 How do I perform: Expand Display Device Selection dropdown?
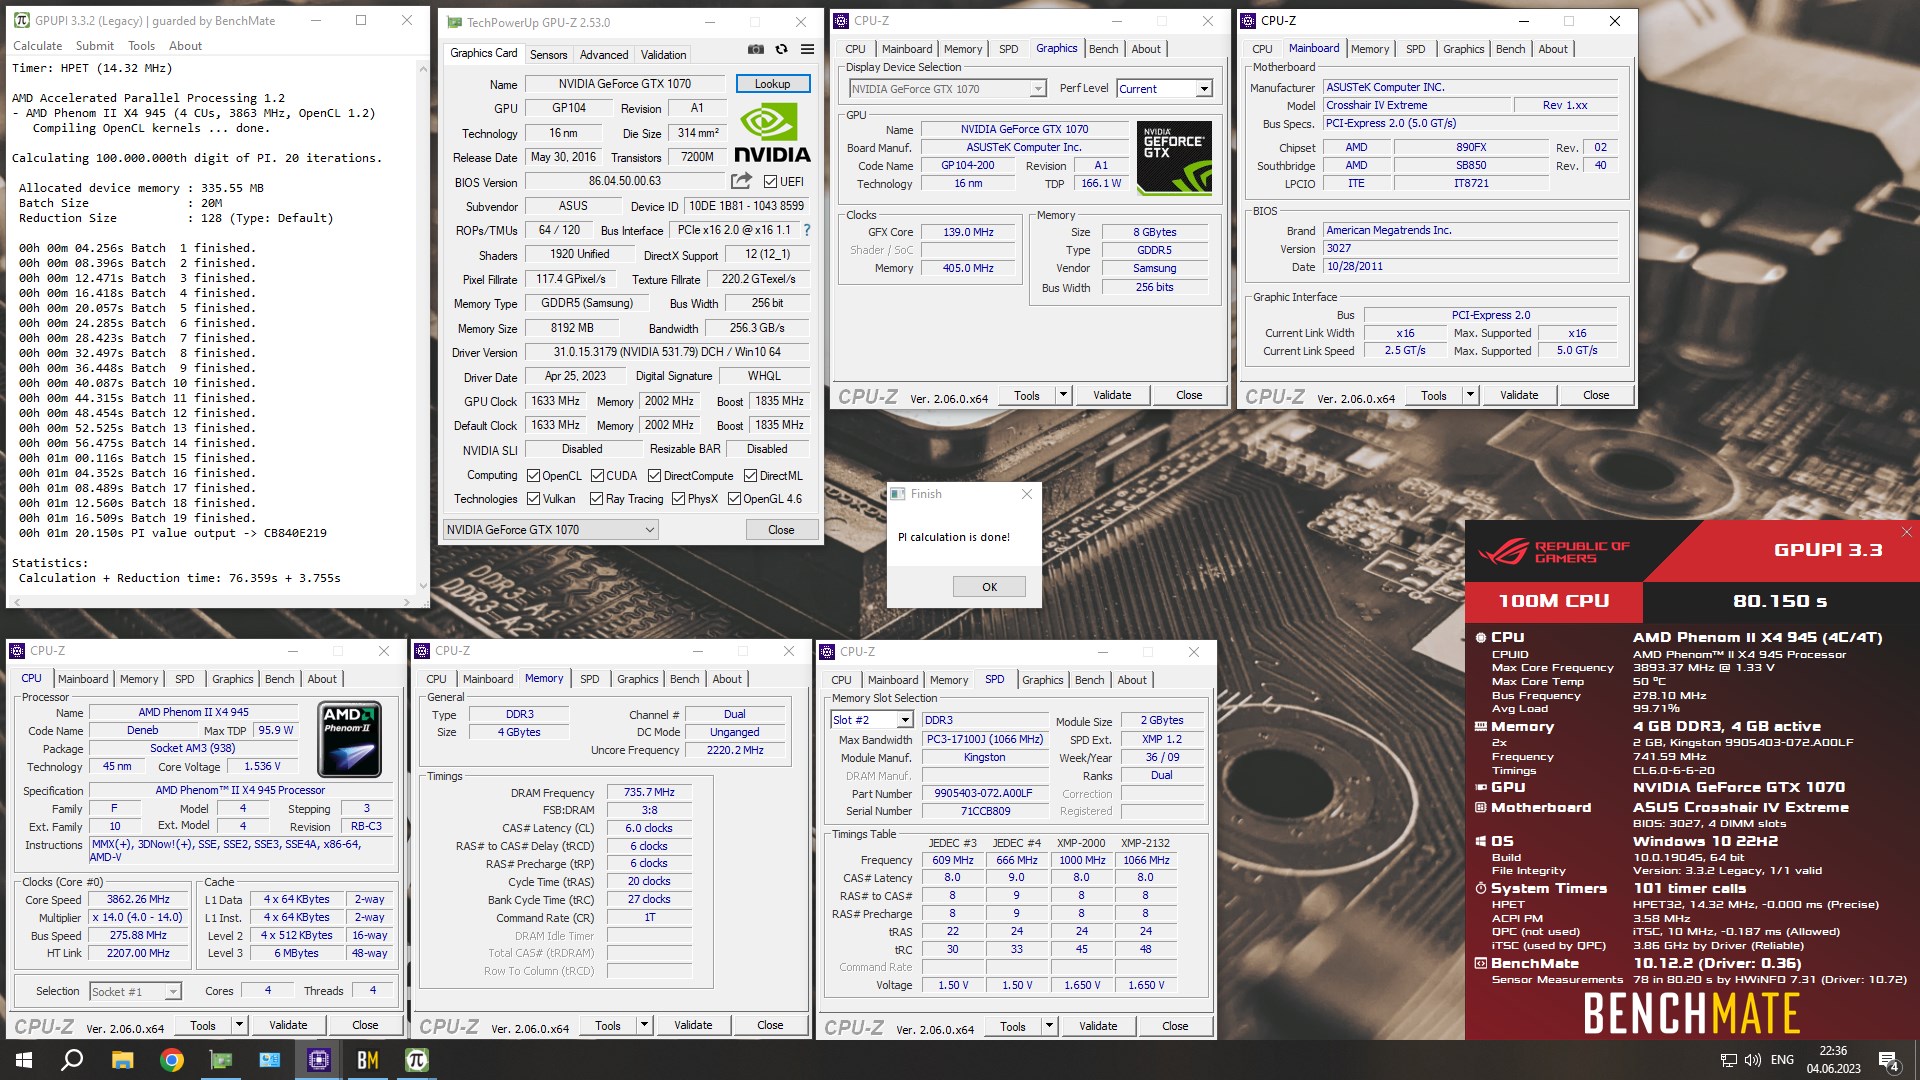tap(947, 89)
